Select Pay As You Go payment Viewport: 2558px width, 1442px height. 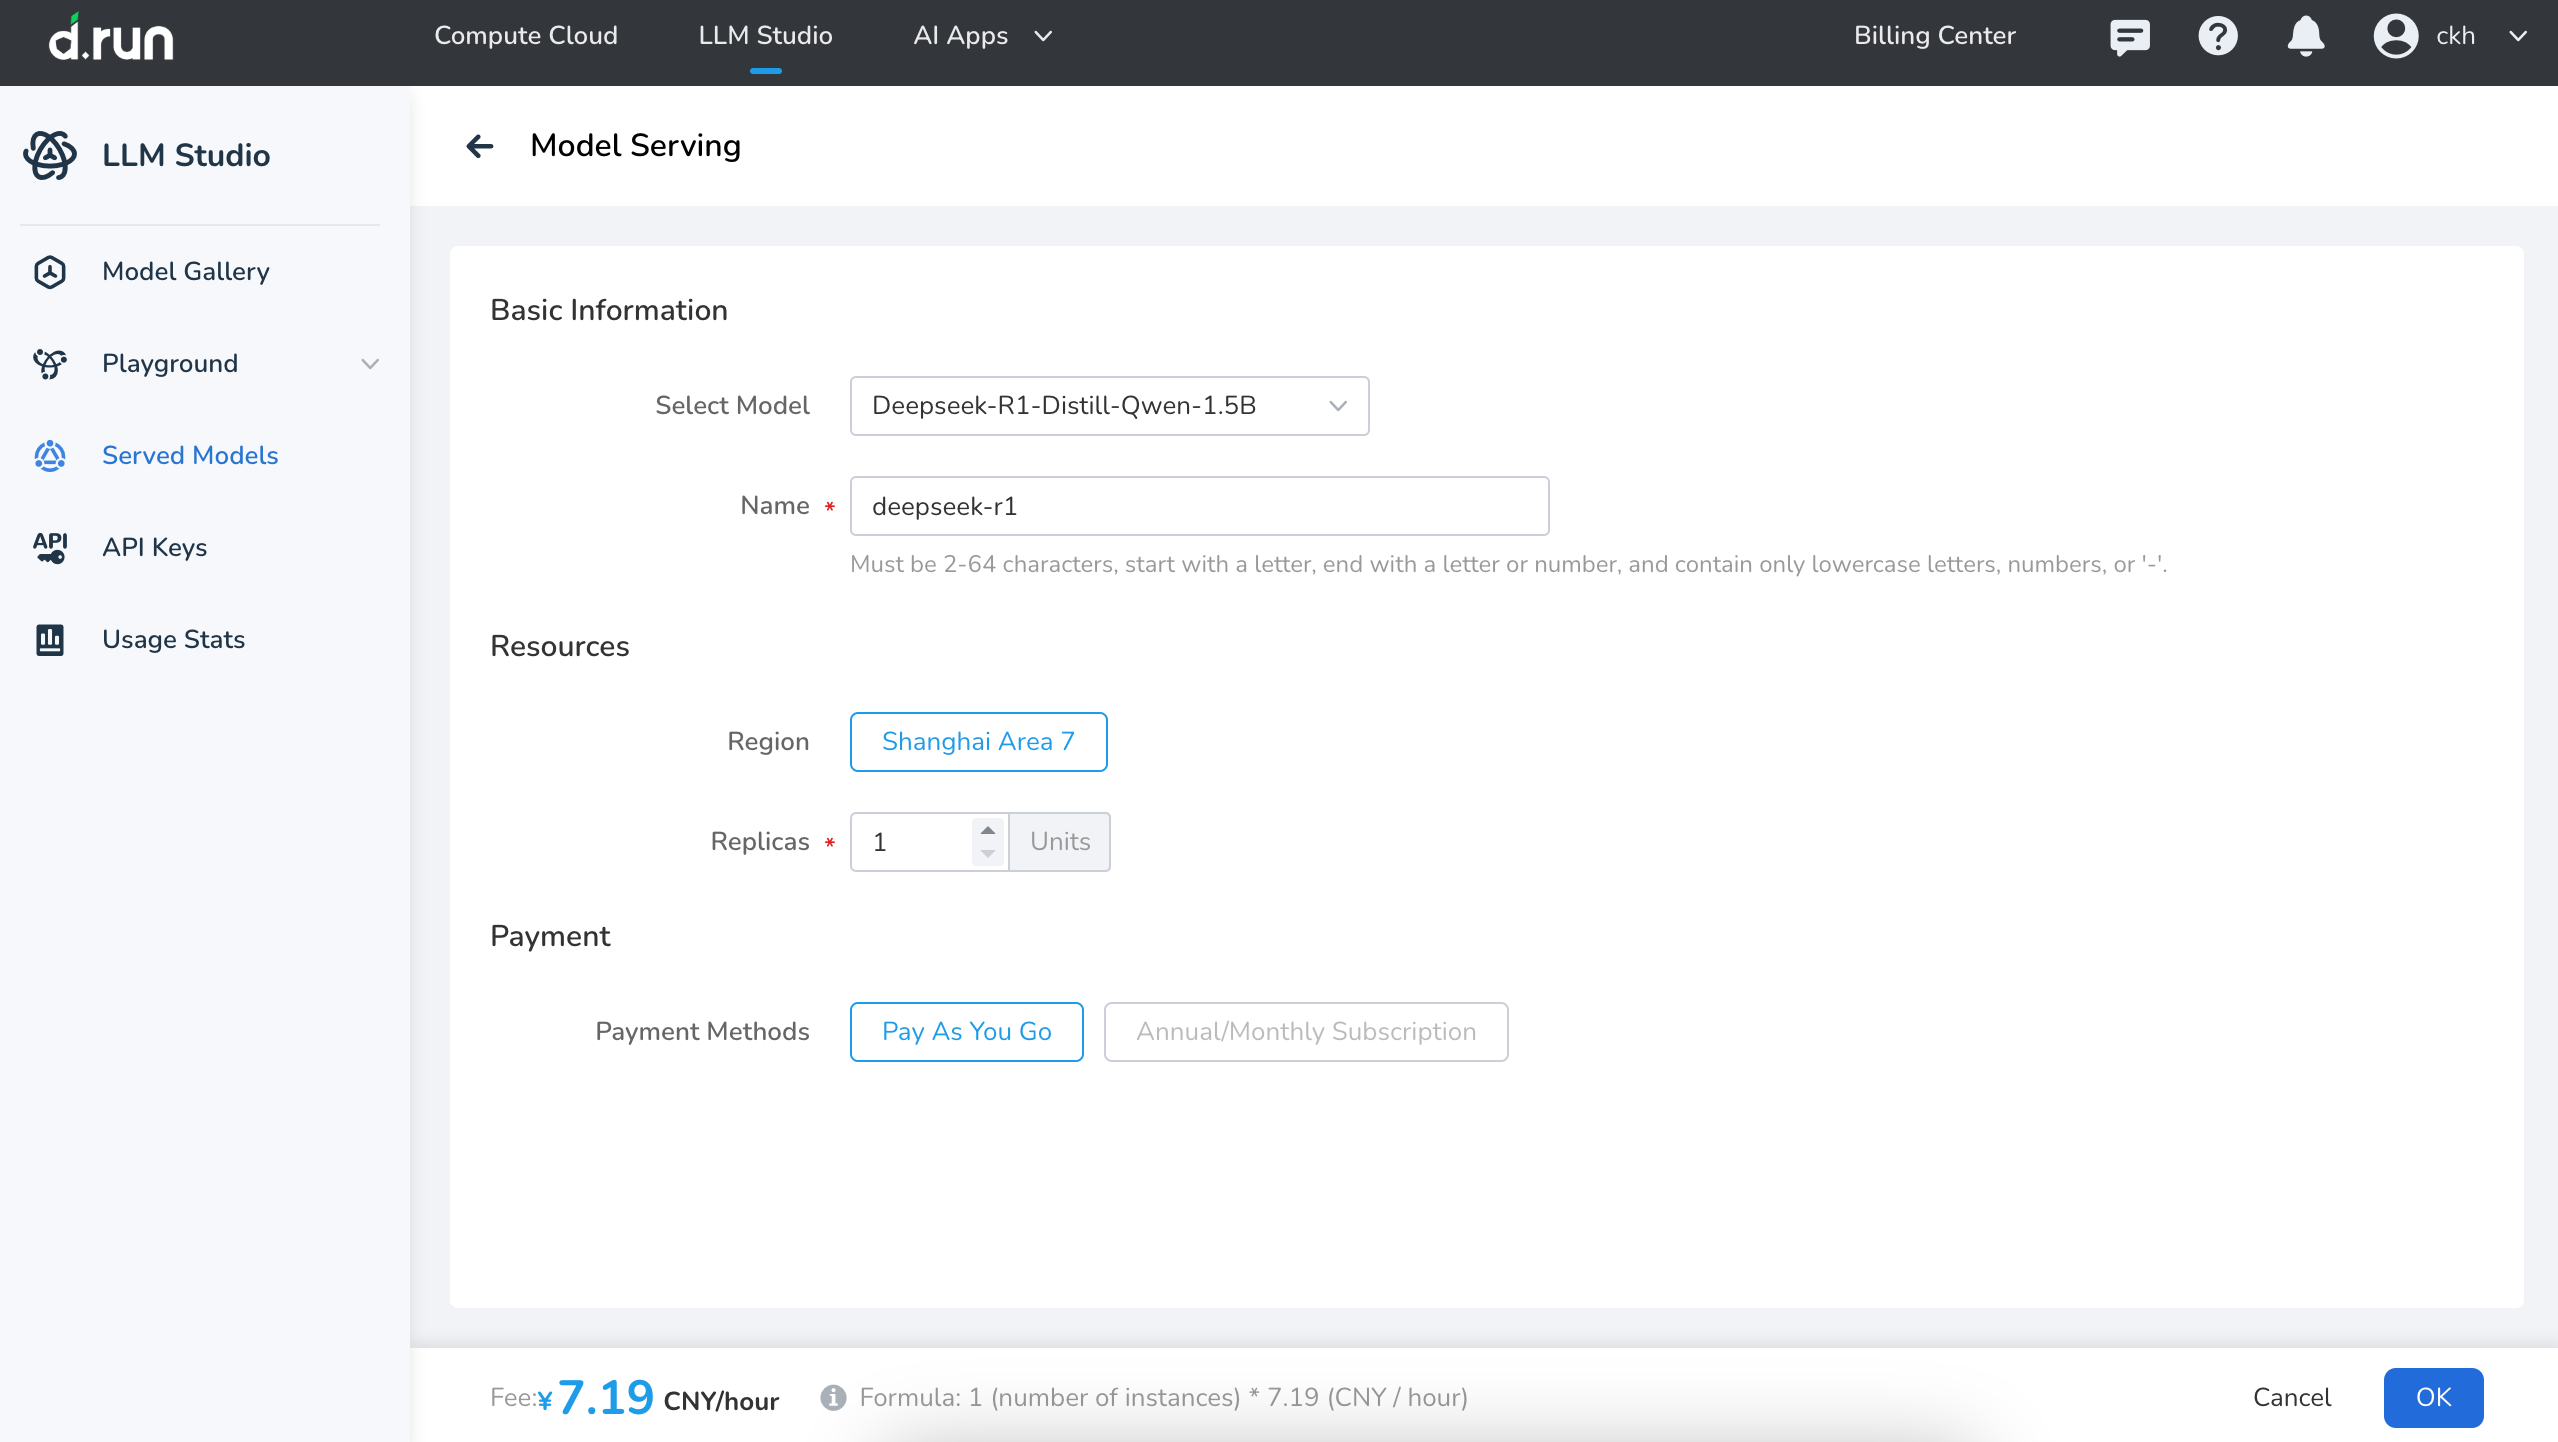(966, 1031)
